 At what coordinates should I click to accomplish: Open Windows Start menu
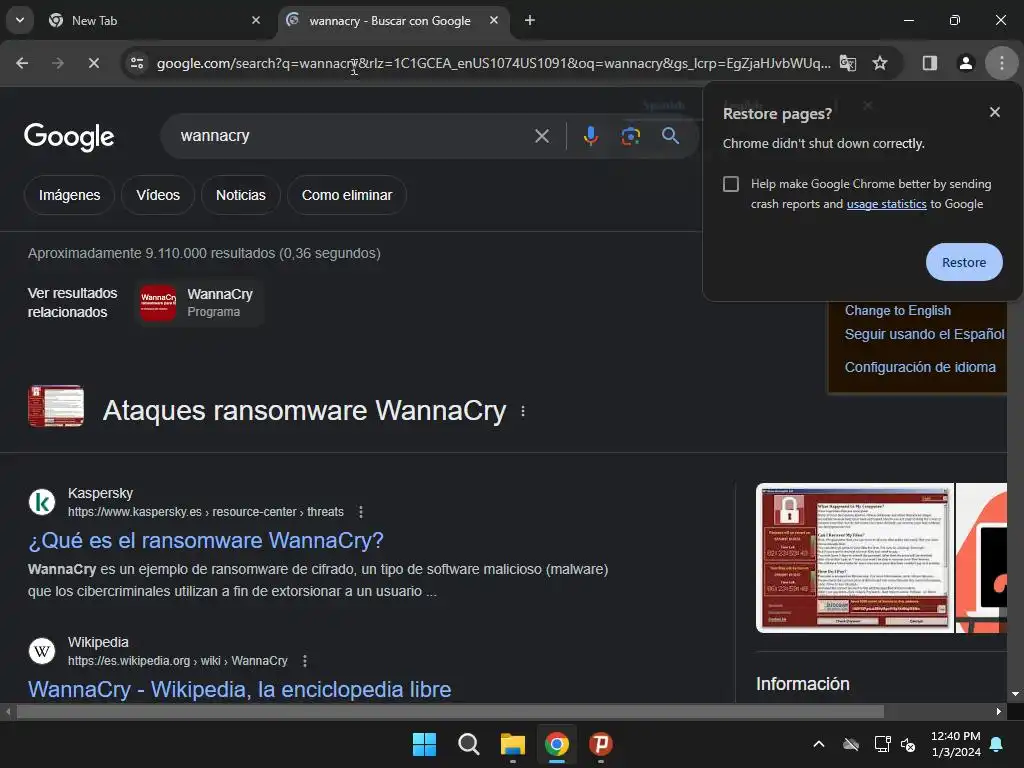(424, 744)
